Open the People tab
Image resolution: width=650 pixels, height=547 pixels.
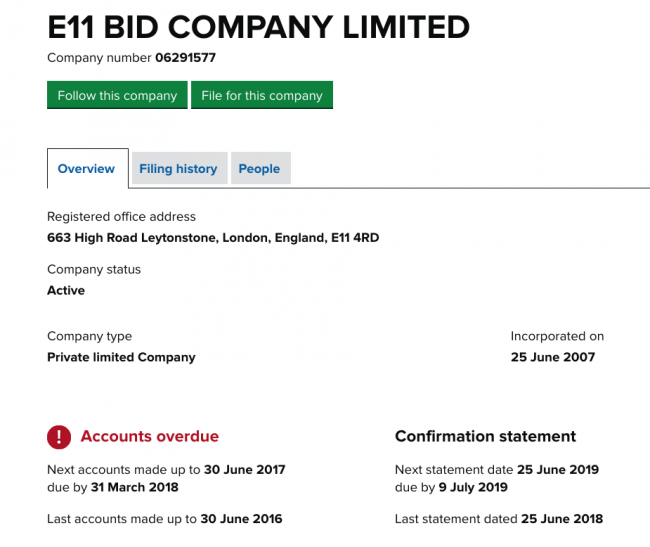(x=261, y=168)
